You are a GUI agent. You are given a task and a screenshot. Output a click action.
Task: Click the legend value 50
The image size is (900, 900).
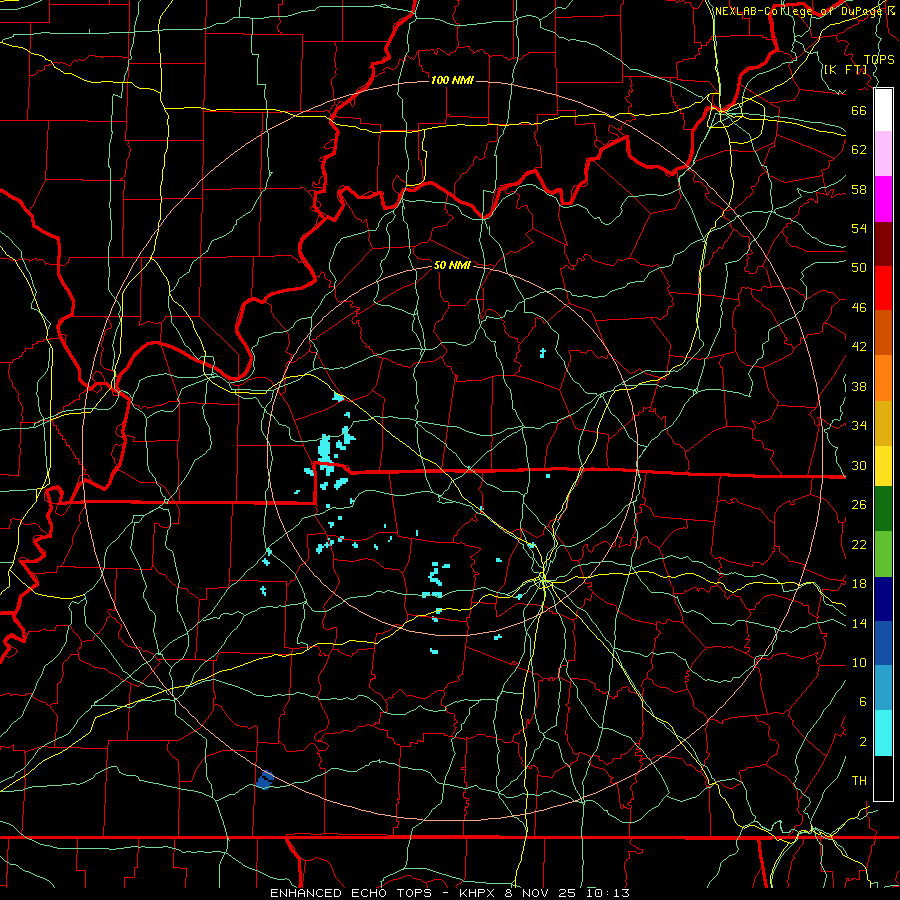pos(859,268)
